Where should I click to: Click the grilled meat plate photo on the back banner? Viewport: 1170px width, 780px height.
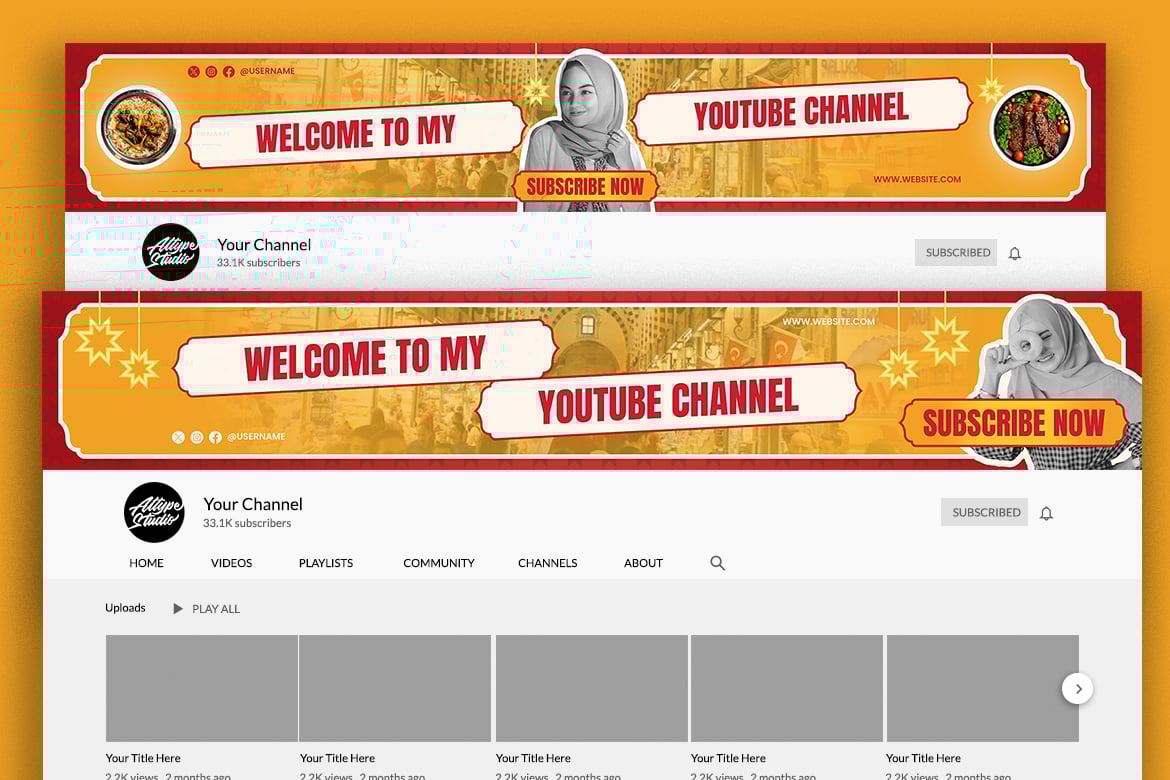coord(1032,128)
